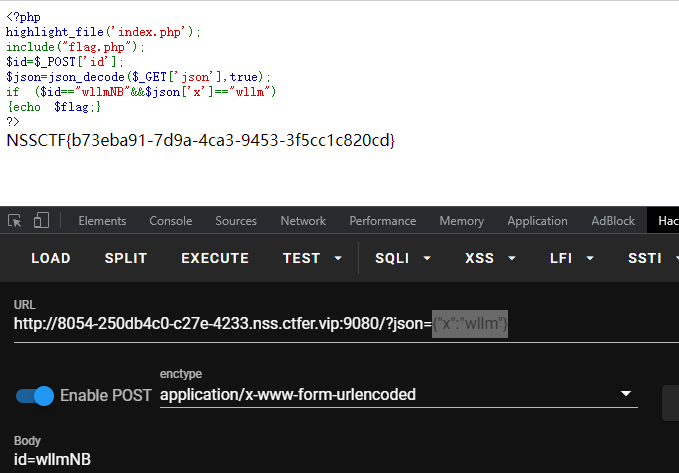Activate the inspect element picker icon

[15, 221]
